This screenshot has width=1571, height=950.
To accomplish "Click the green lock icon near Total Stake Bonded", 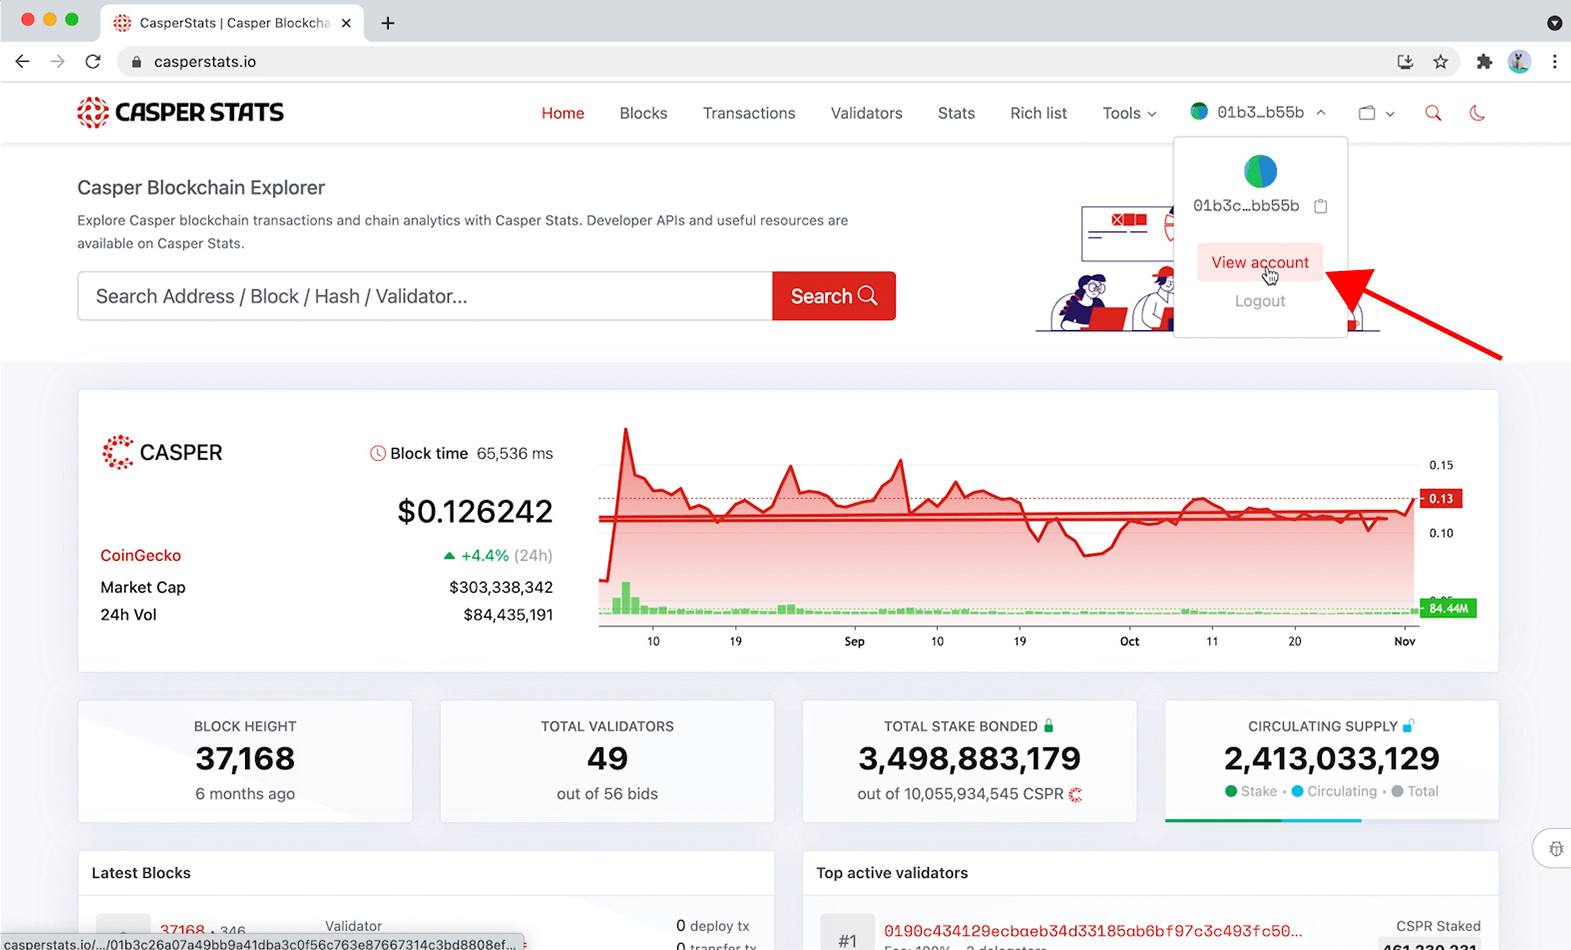I will pos(1049,725).
